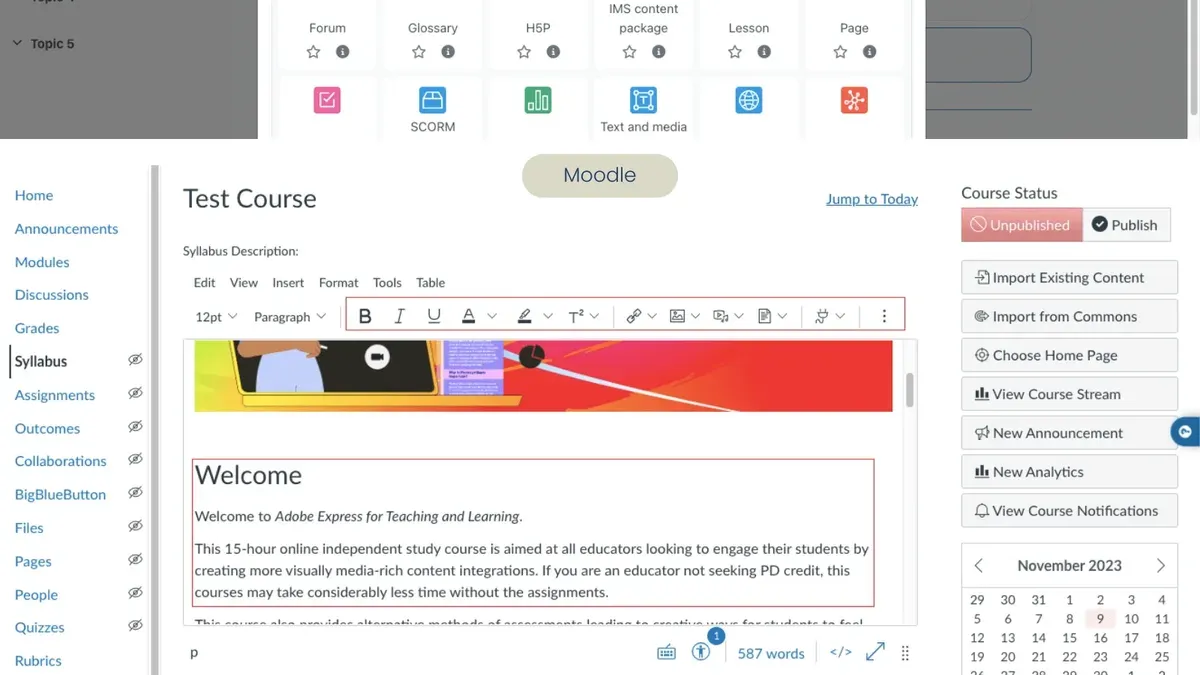The width and height of the screenshot is (1200, 675).
Task: Select the Text and media icon
Action: [x=643, y=100]
